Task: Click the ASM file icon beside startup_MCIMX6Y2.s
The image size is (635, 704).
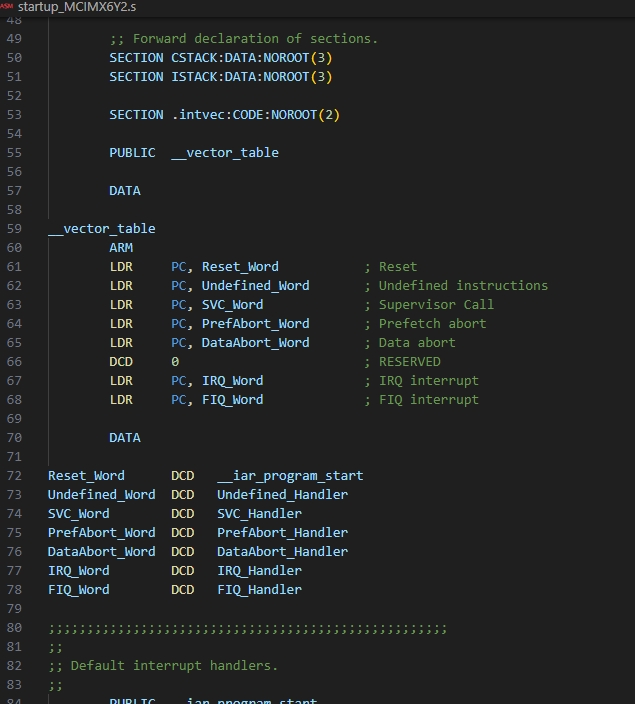Action: (x=7, y=6)
